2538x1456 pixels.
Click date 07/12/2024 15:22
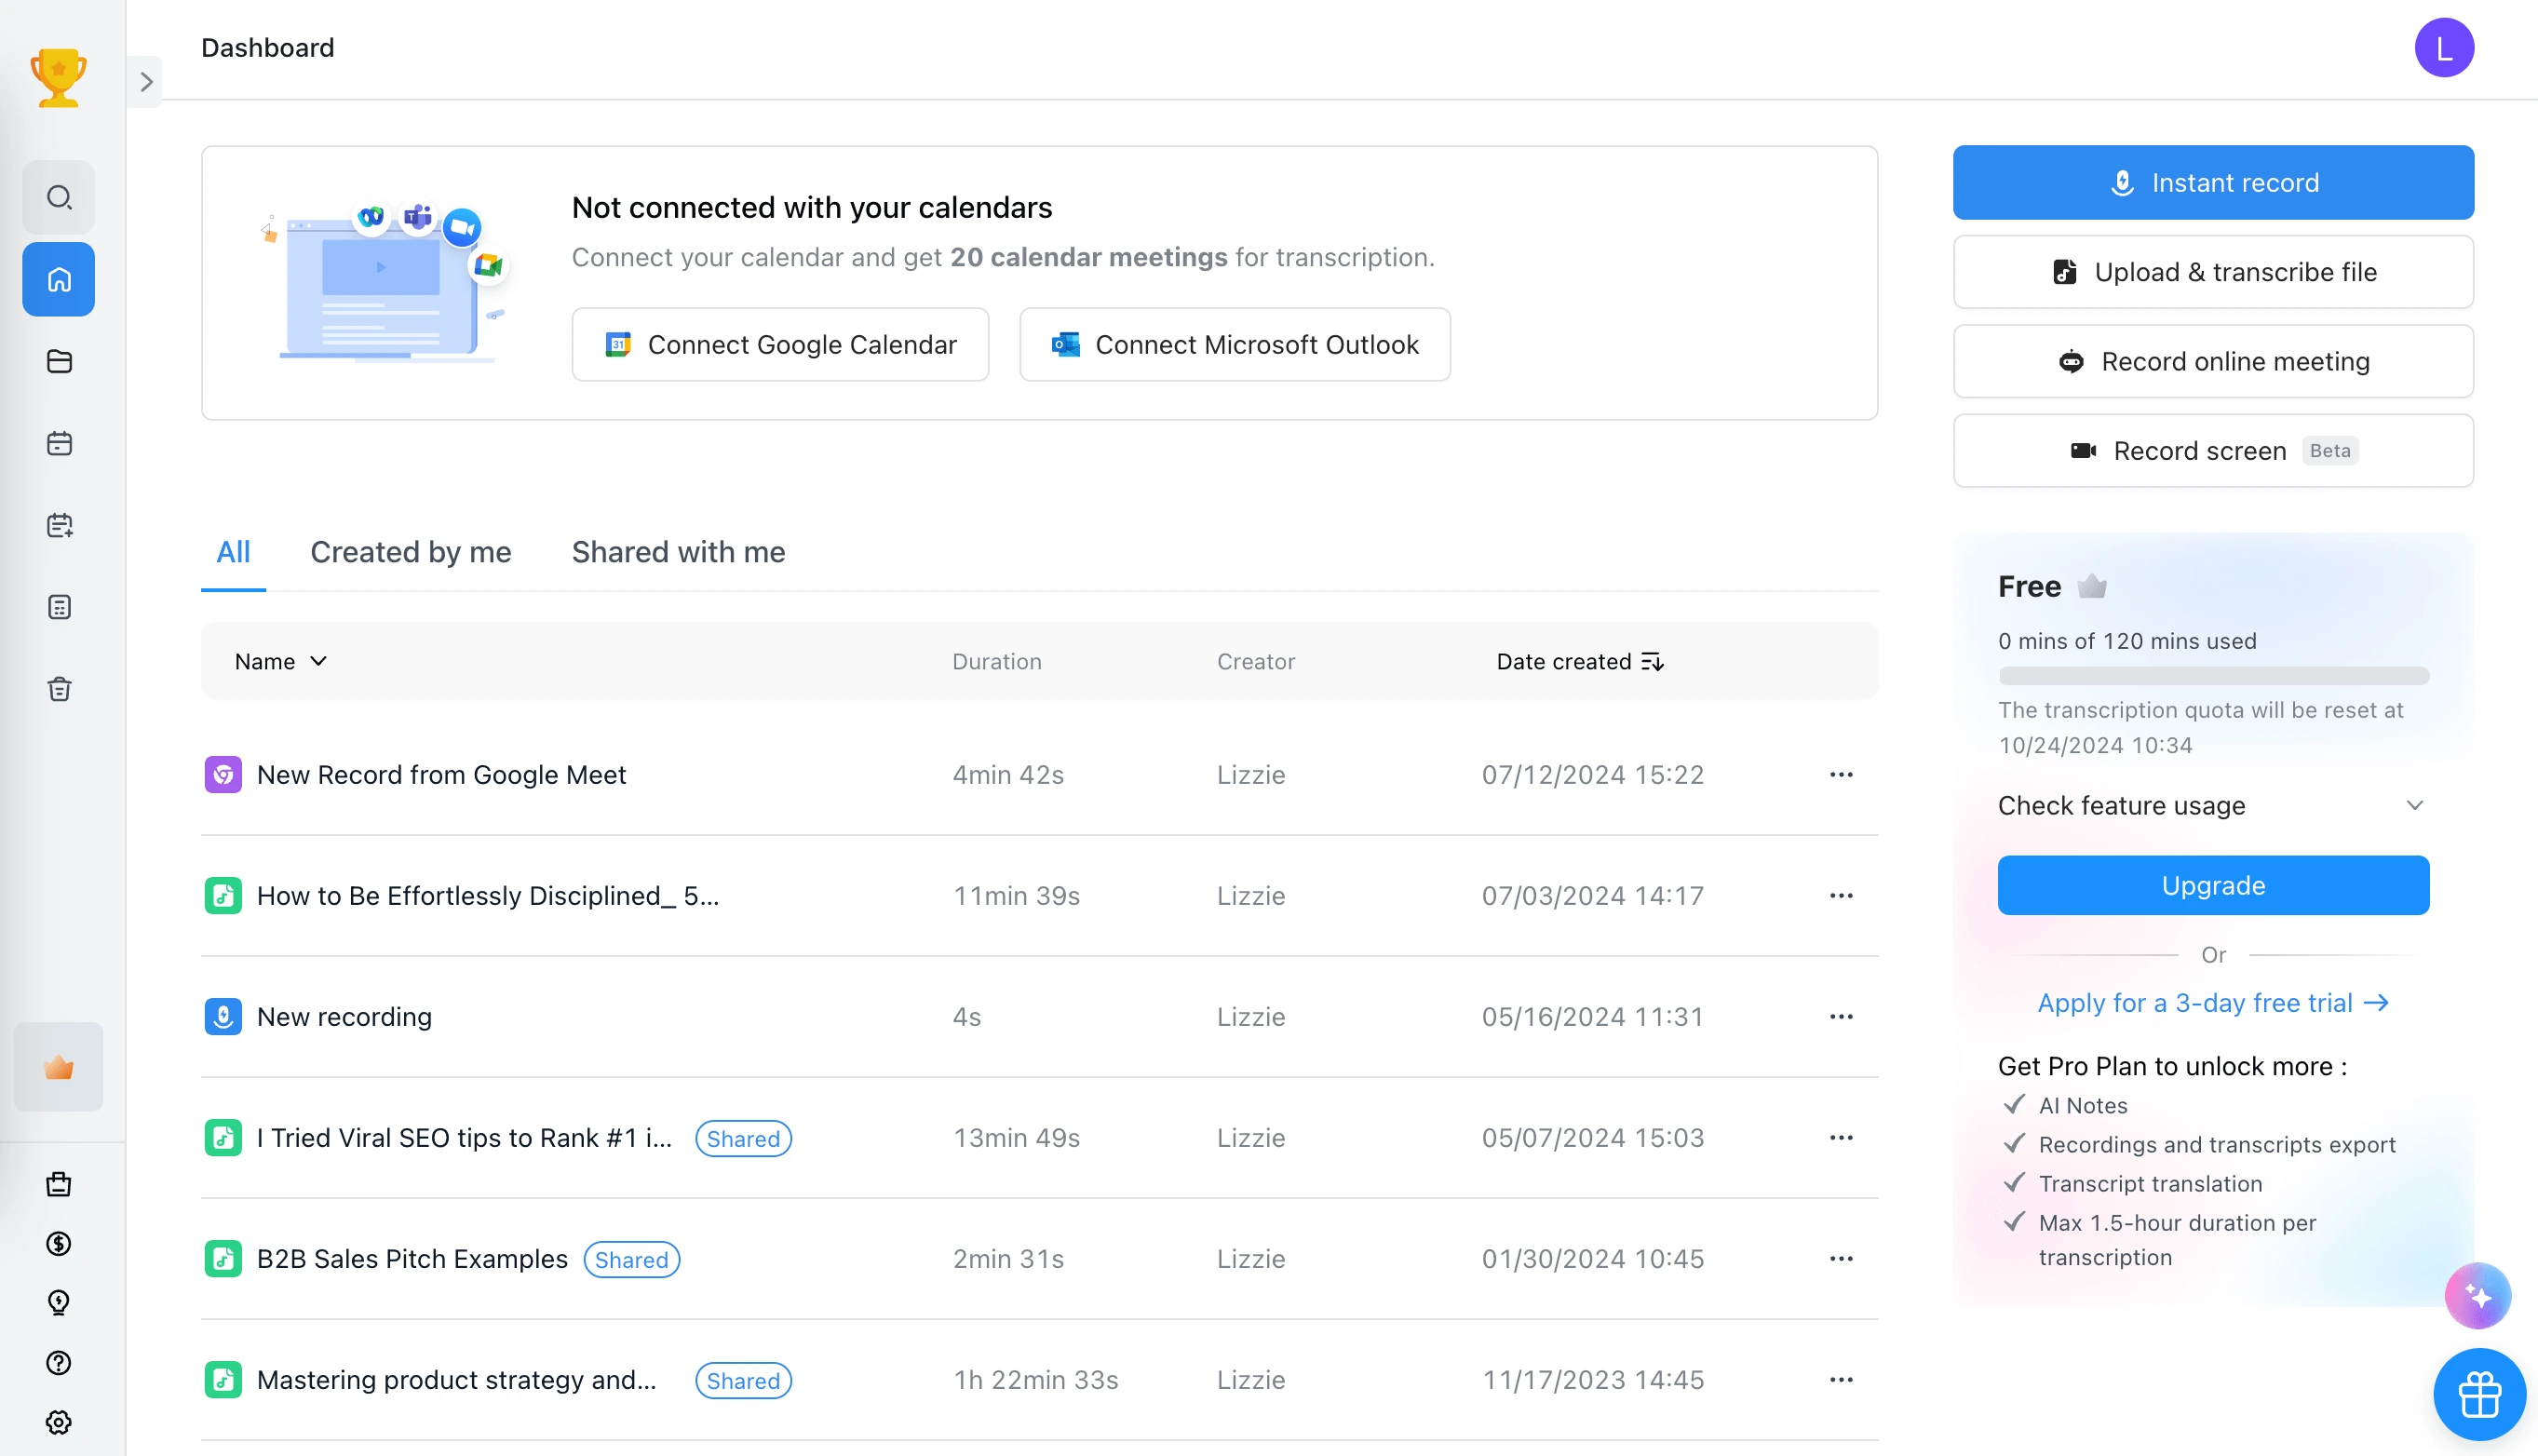[x=1592, y=775]
